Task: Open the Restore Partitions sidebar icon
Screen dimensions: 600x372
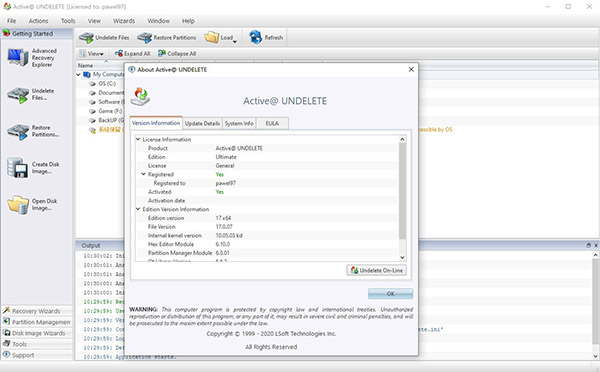Action: click(x=18, y=132)
